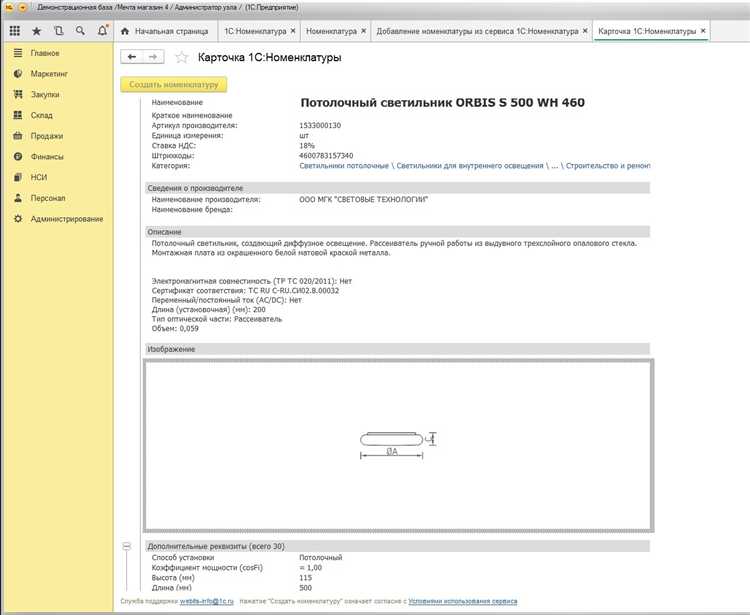Open Favorites star in top toolbar
The height and width of the screenshot is (615, 750).
36,31
